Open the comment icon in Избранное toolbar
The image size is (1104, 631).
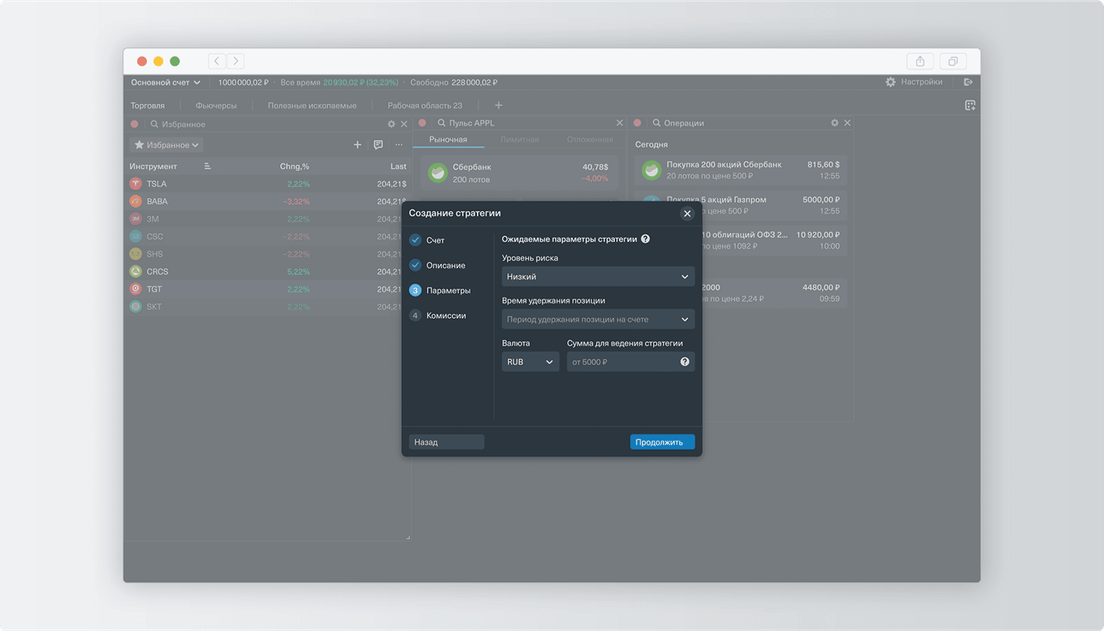pos(378,145)
